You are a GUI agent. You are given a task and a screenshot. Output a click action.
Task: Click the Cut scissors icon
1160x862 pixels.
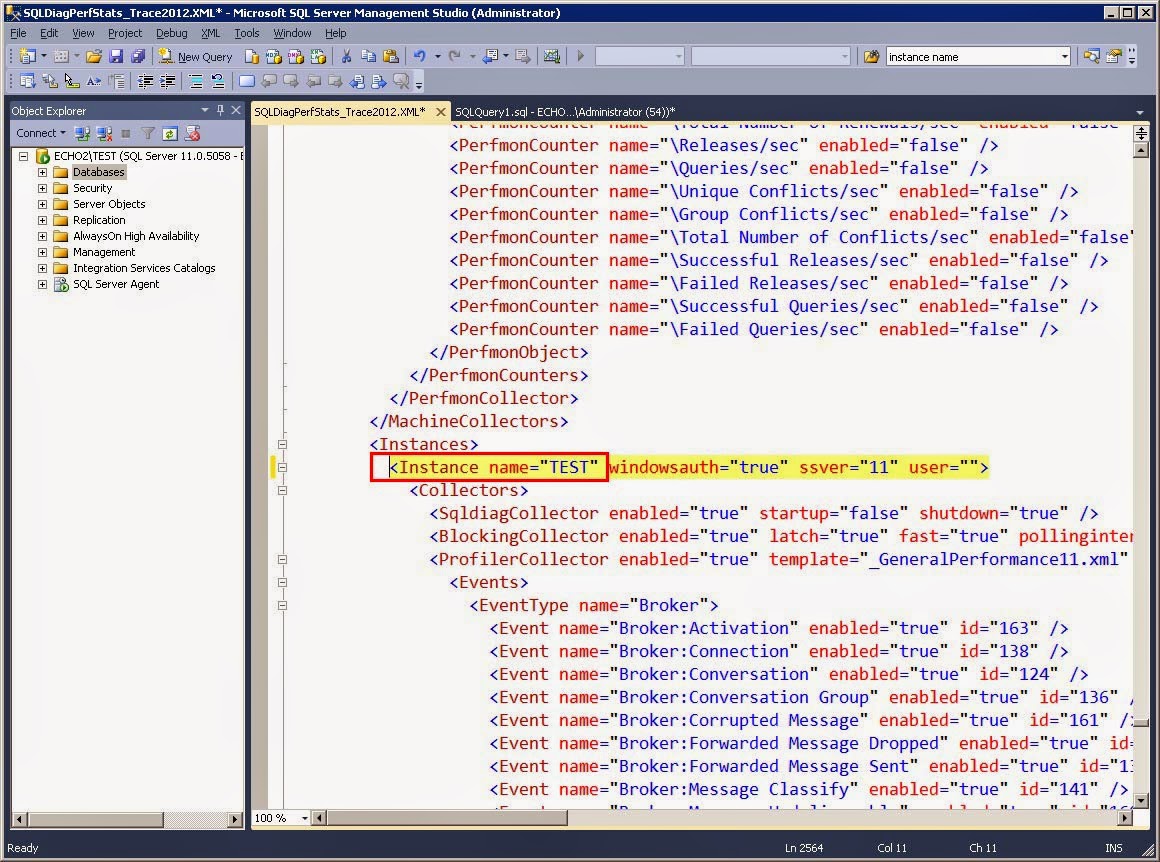[346, 57]
